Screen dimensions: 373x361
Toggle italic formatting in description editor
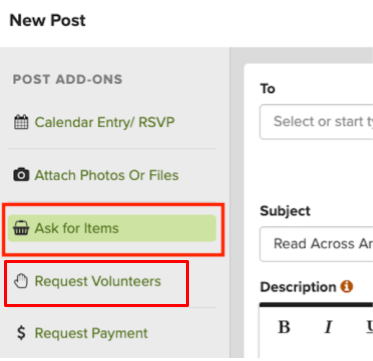point(329,327)
